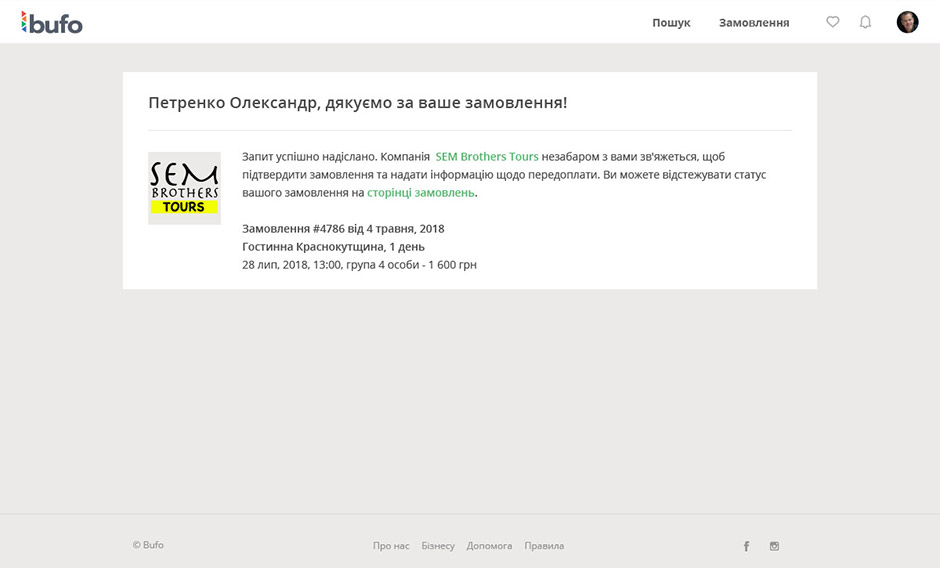
Task: Click the © Bufo copyright text
Action: point(148,545)
